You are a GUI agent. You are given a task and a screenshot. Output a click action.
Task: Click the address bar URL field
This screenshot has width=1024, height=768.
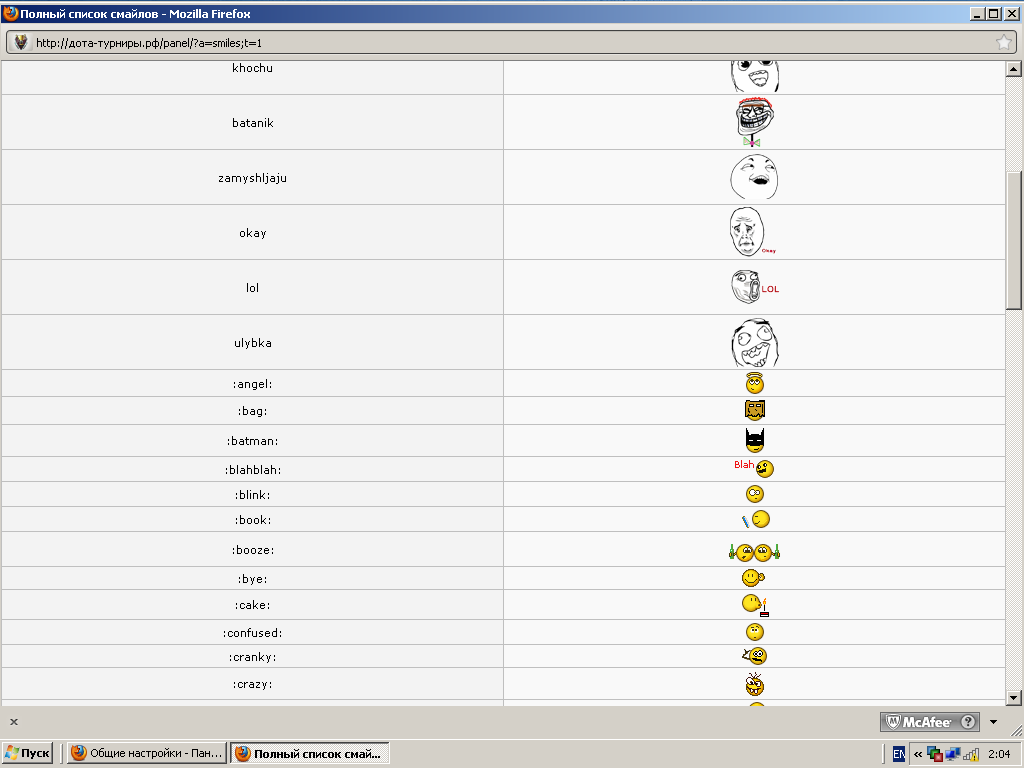point(509,43)
